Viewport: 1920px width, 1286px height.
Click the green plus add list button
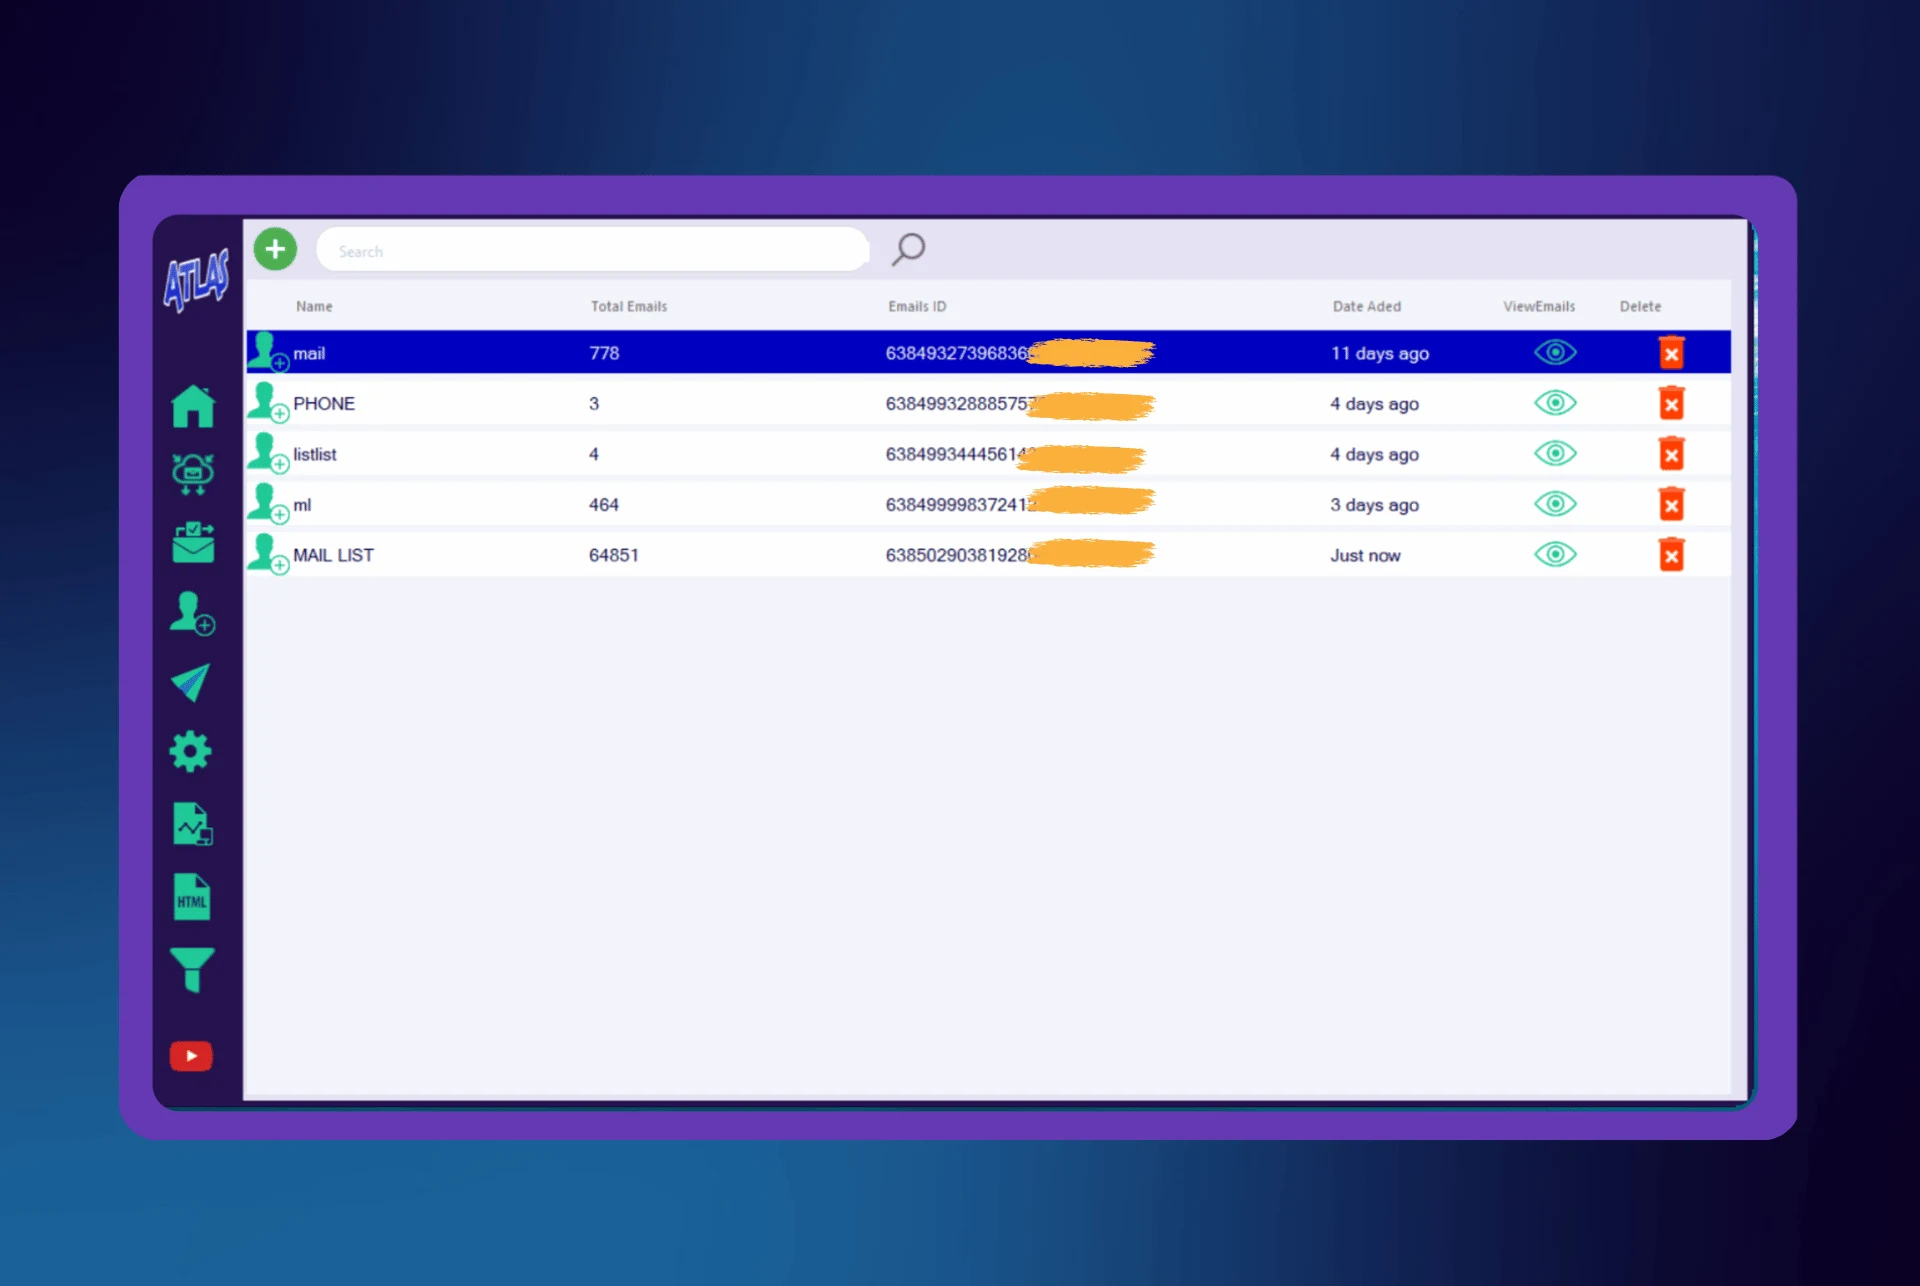click(275, 249)
